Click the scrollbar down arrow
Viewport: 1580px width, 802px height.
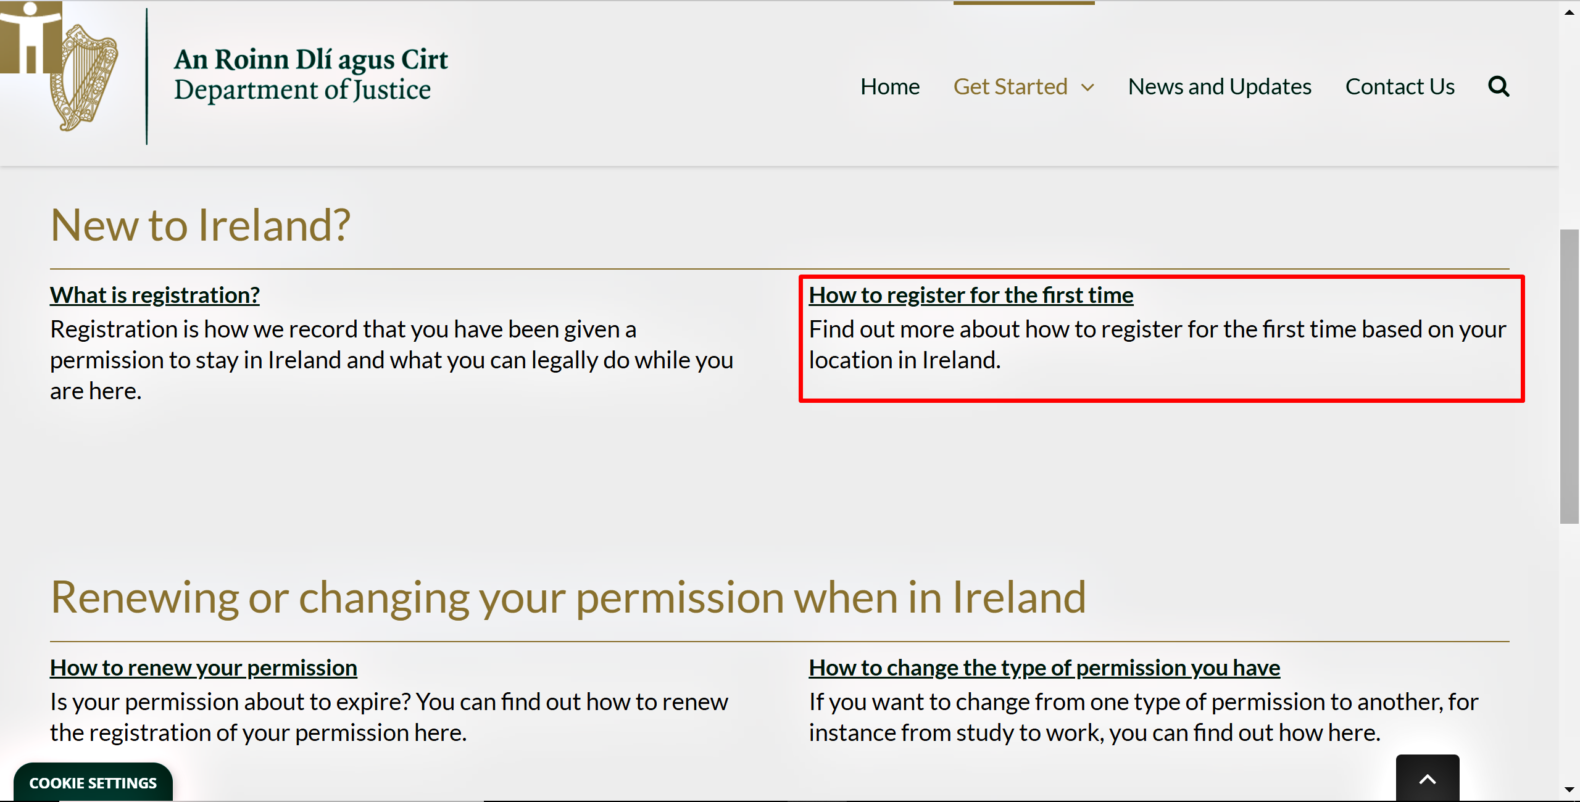1569,791
